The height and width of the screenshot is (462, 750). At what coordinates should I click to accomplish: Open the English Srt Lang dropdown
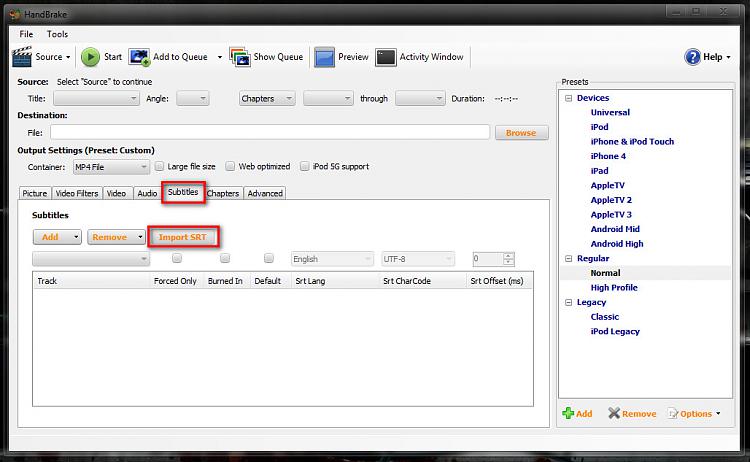point(332,259)
